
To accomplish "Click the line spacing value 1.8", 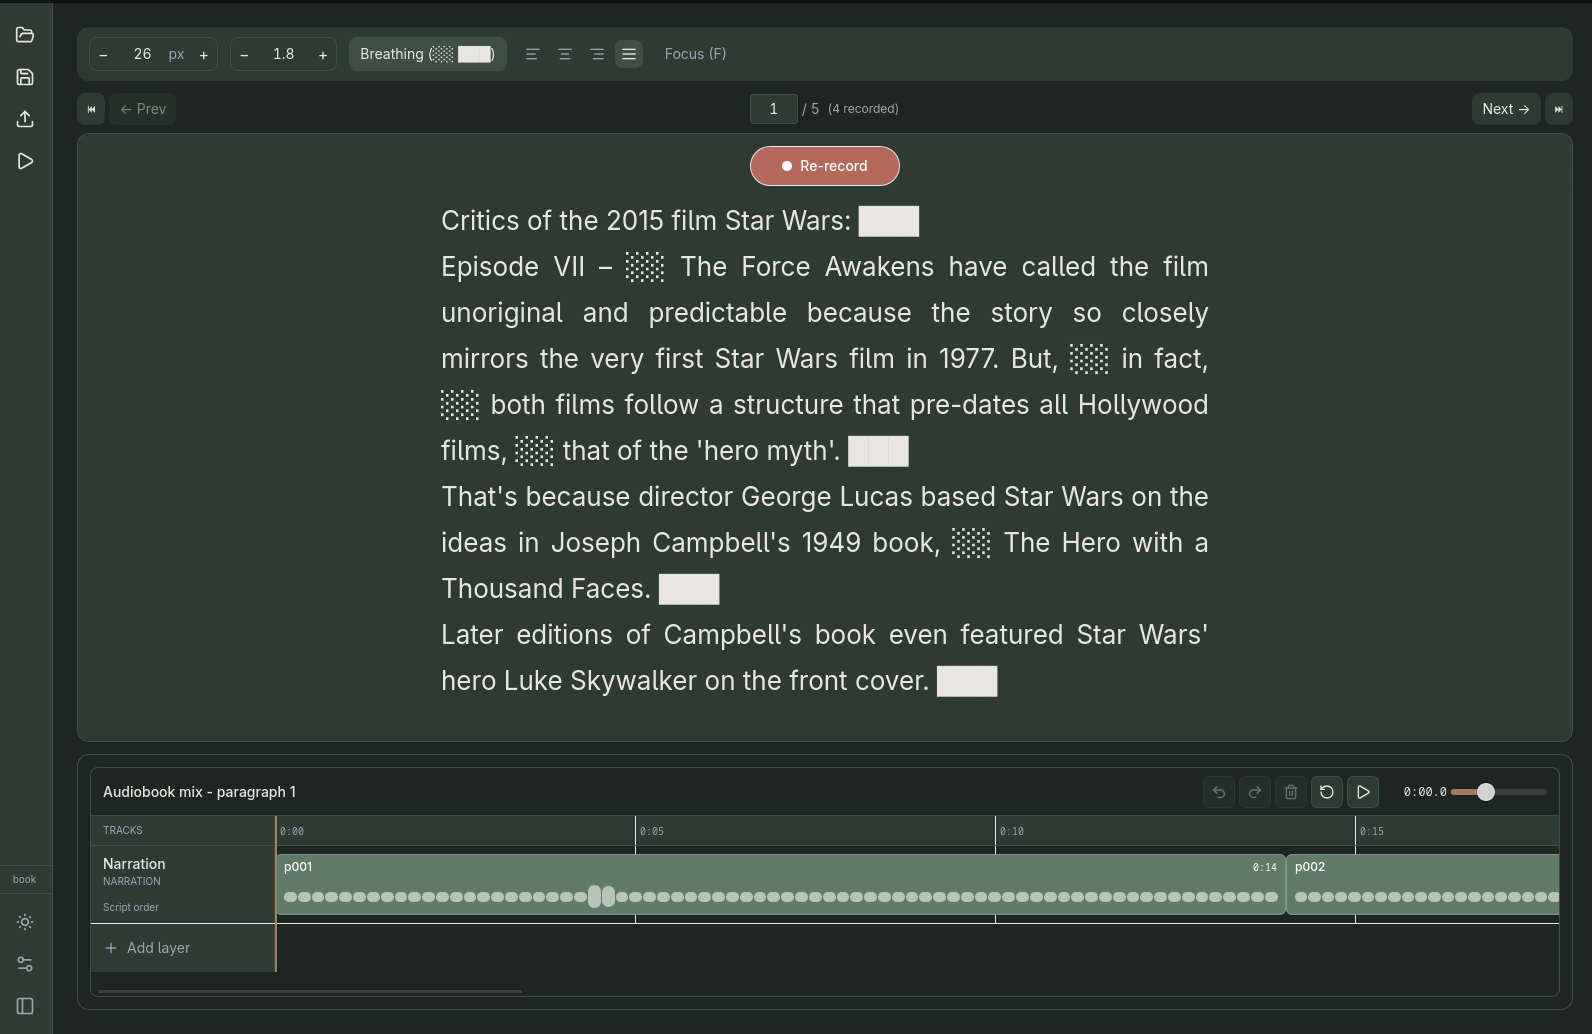I will tap(284, 54).
